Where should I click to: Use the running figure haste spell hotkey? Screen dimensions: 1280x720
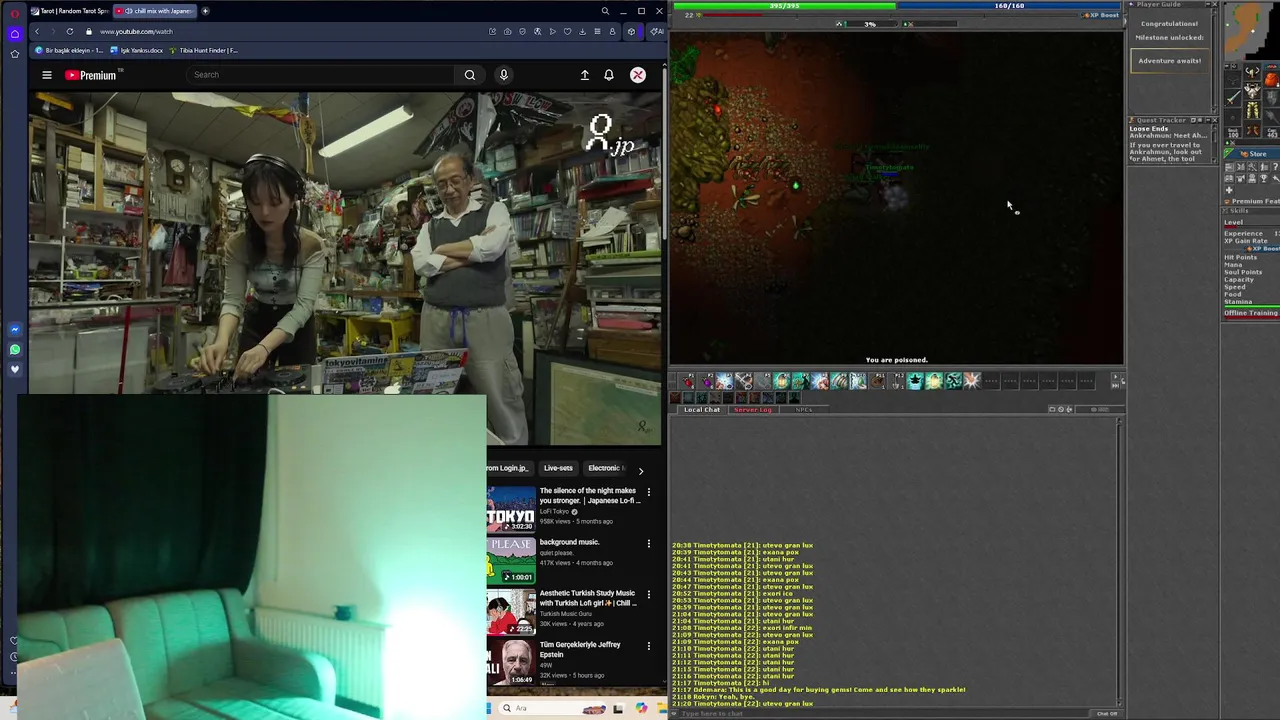point(954,381)
